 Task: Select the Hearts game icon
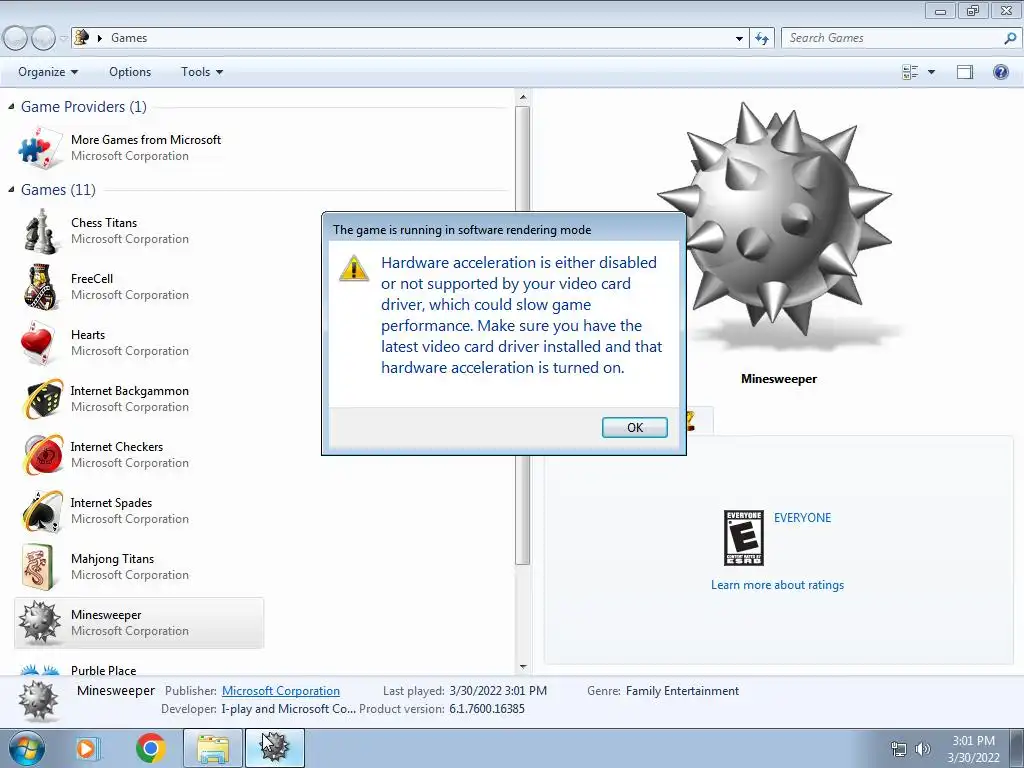[x=38, y=343]
